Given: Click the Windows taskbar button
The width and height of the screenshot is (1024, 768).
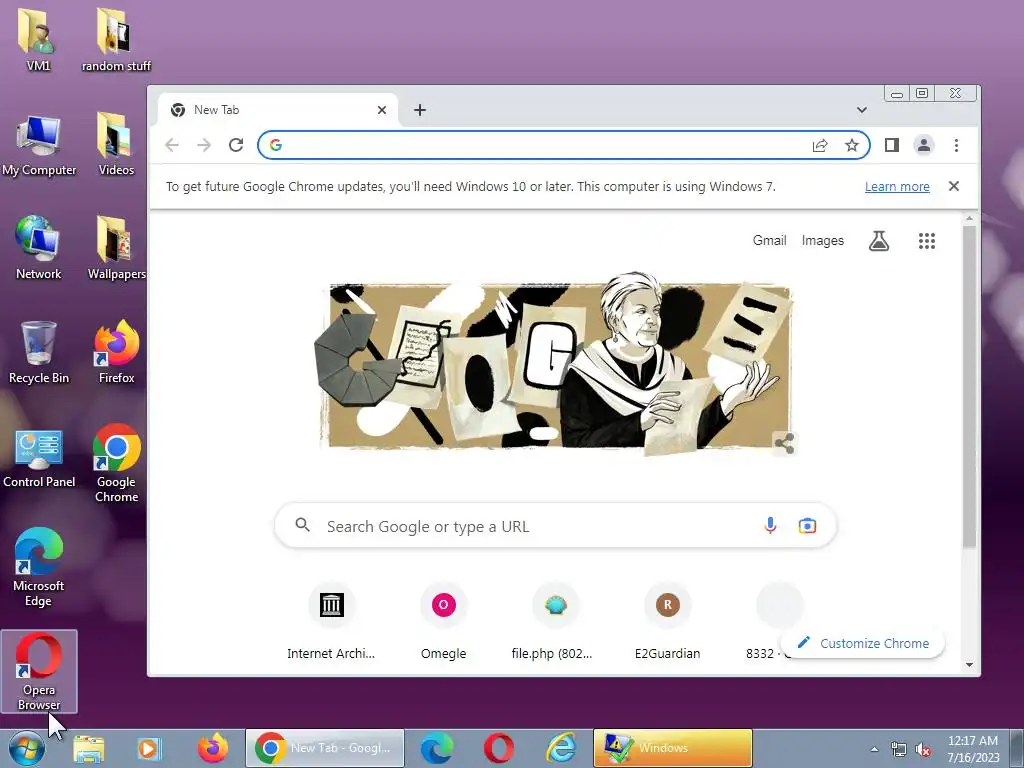Looking at the screenshot, I should [x=673, y=748].
